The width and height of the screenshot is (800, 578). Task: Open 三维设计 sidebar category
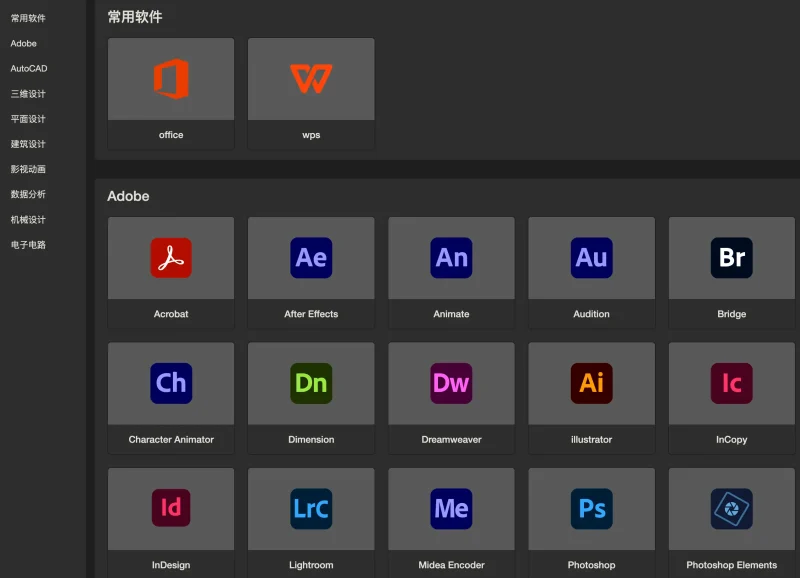[x=28, y=94]
